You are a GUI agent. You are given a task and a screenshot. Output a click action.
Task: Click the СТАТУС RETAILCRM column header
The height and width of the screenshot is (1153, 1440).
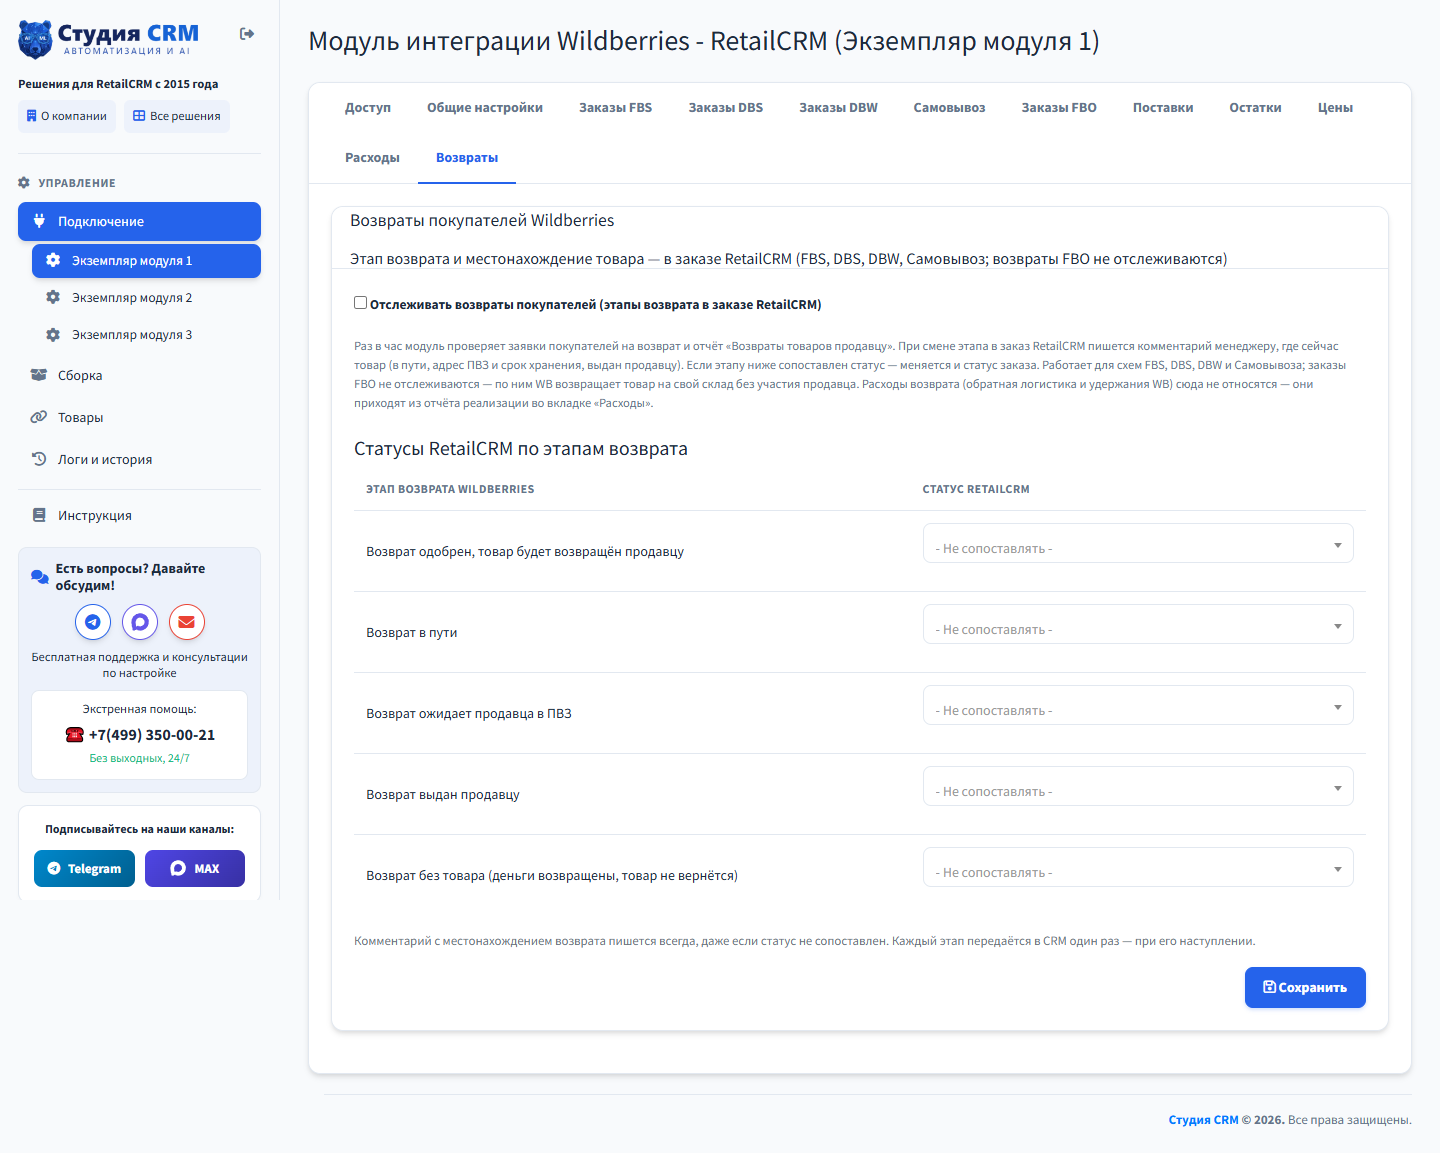[x=976, y=490]
